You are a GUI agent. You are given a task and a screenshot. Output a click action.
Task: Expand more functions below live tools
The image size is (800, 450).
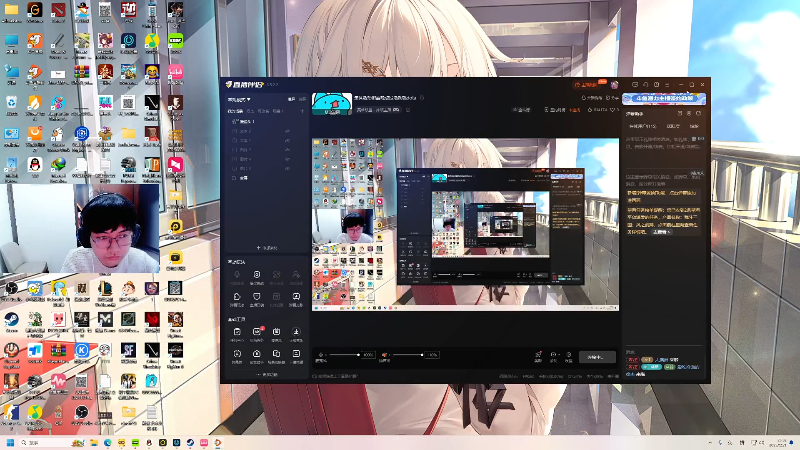click(267, 375)
